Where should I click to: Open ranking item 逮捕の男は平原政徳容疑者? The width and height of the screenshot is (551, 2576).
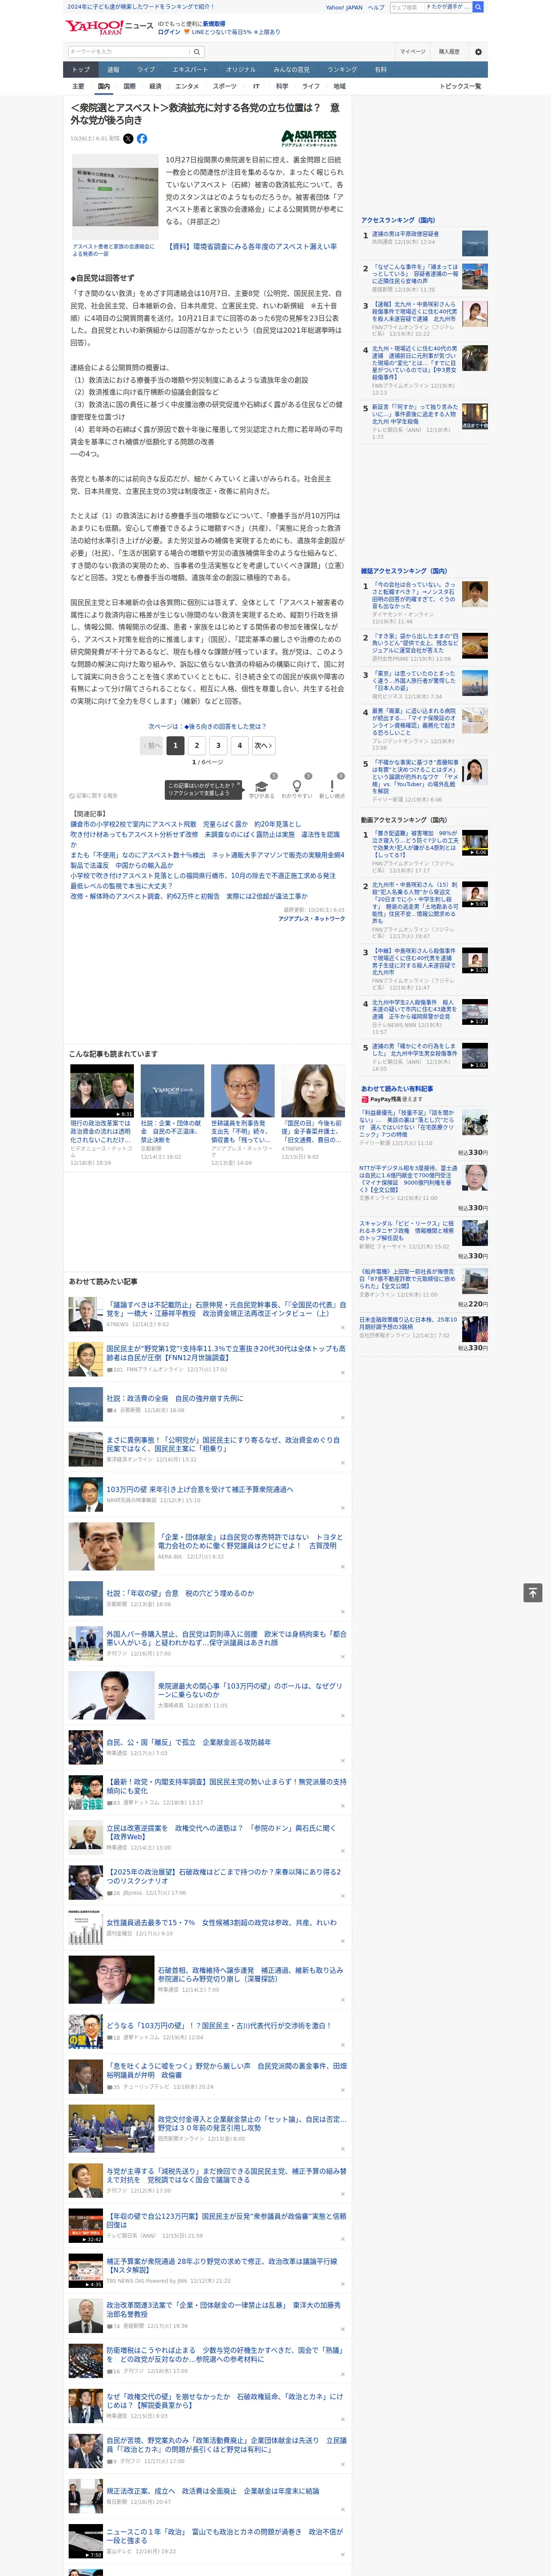tap(405, 234)
